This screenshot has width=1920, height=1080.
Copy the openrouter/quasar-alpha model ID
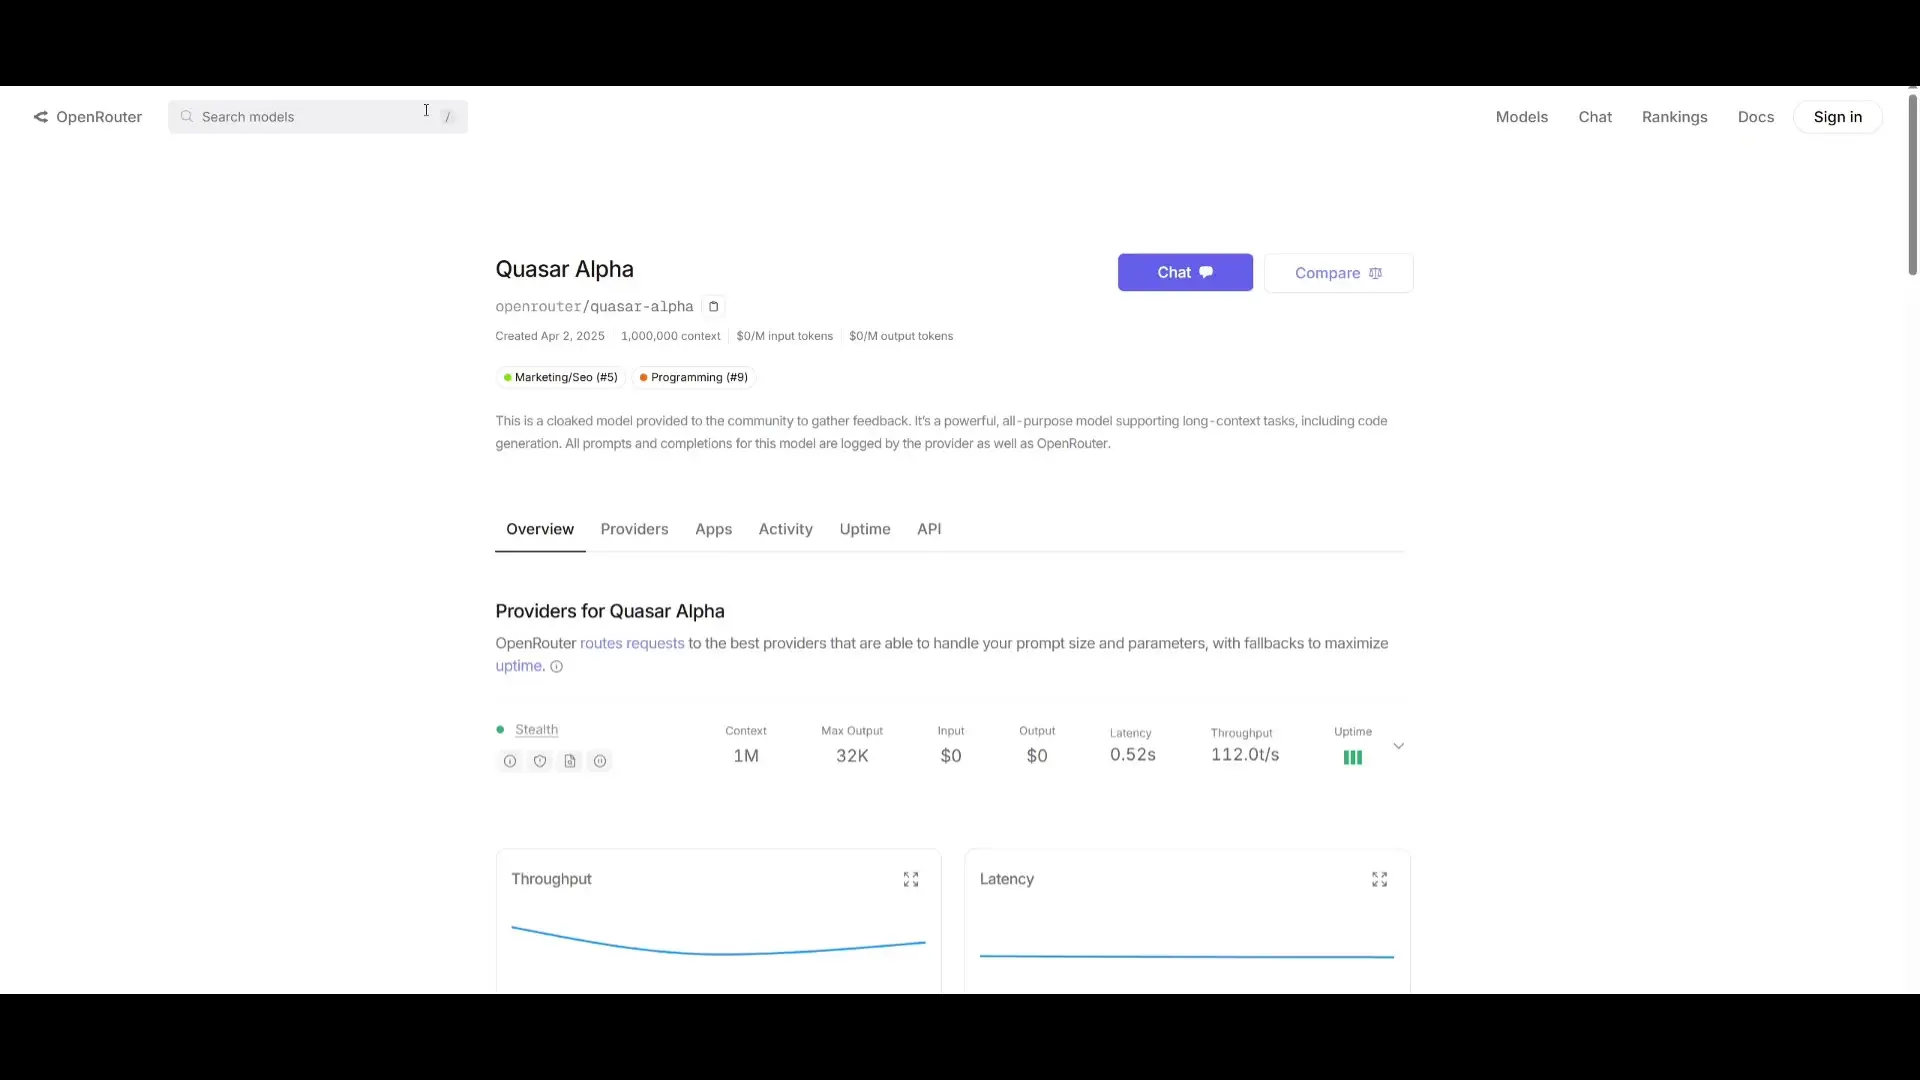click(713, 307)
